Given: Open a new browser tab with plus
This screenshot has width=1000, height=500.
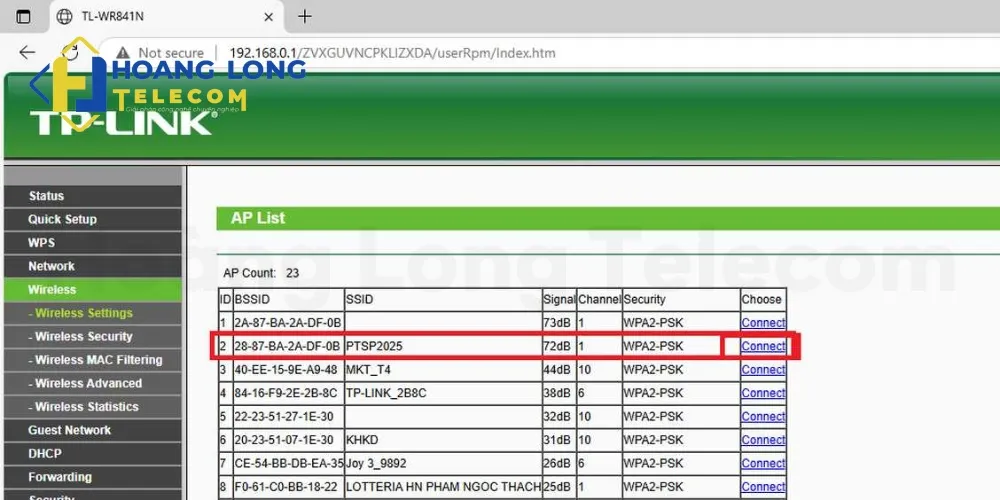Looking at the screenshot, I should point(305,17).
